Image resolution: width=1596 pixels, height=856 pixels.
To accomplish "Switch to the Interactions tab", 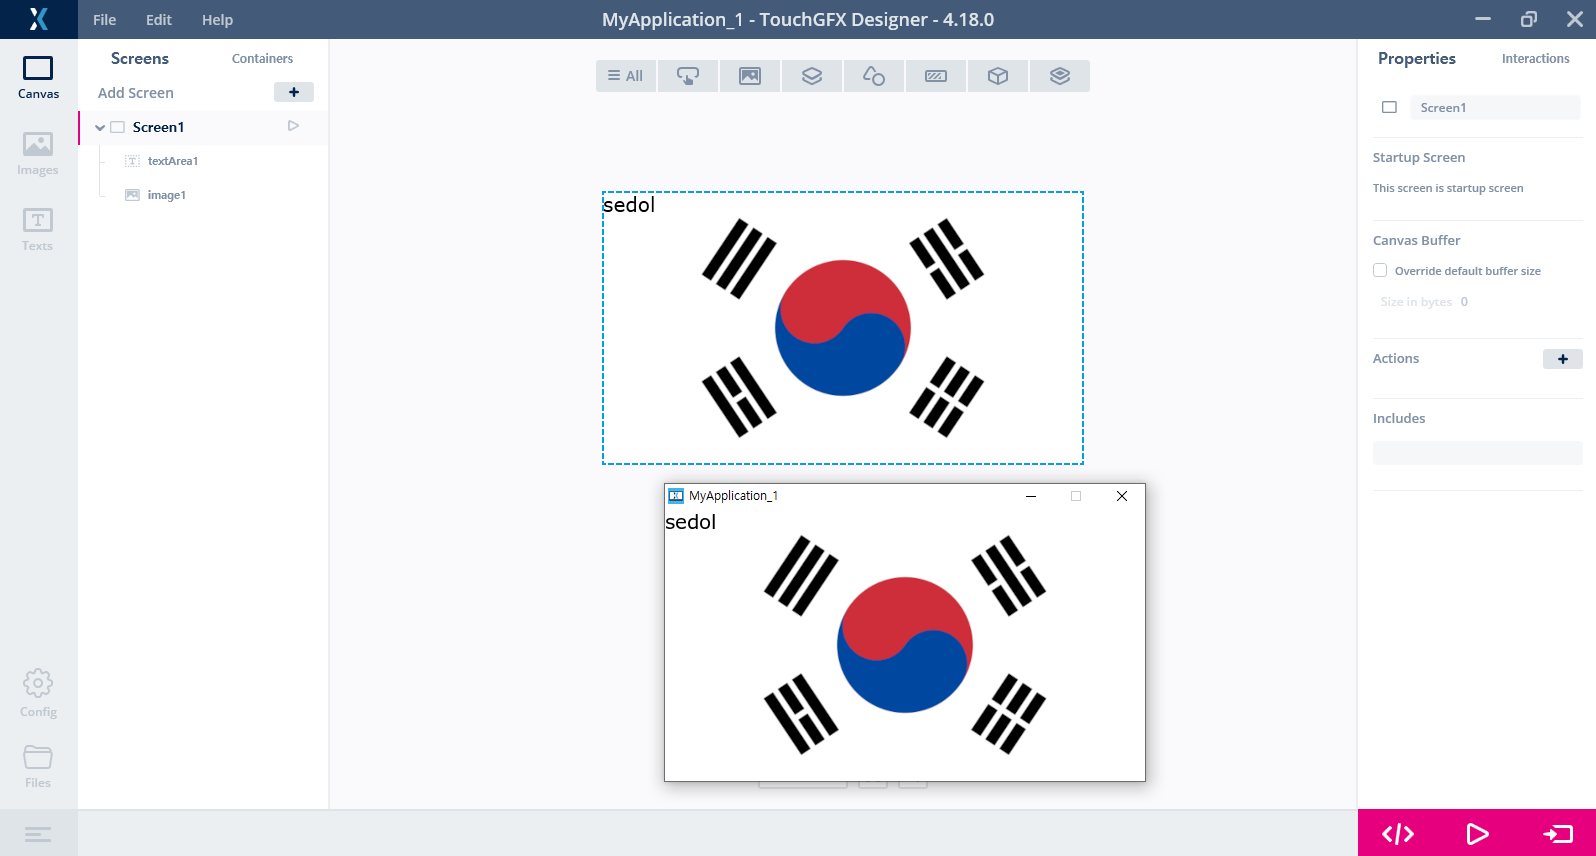I will point(1535,59).
